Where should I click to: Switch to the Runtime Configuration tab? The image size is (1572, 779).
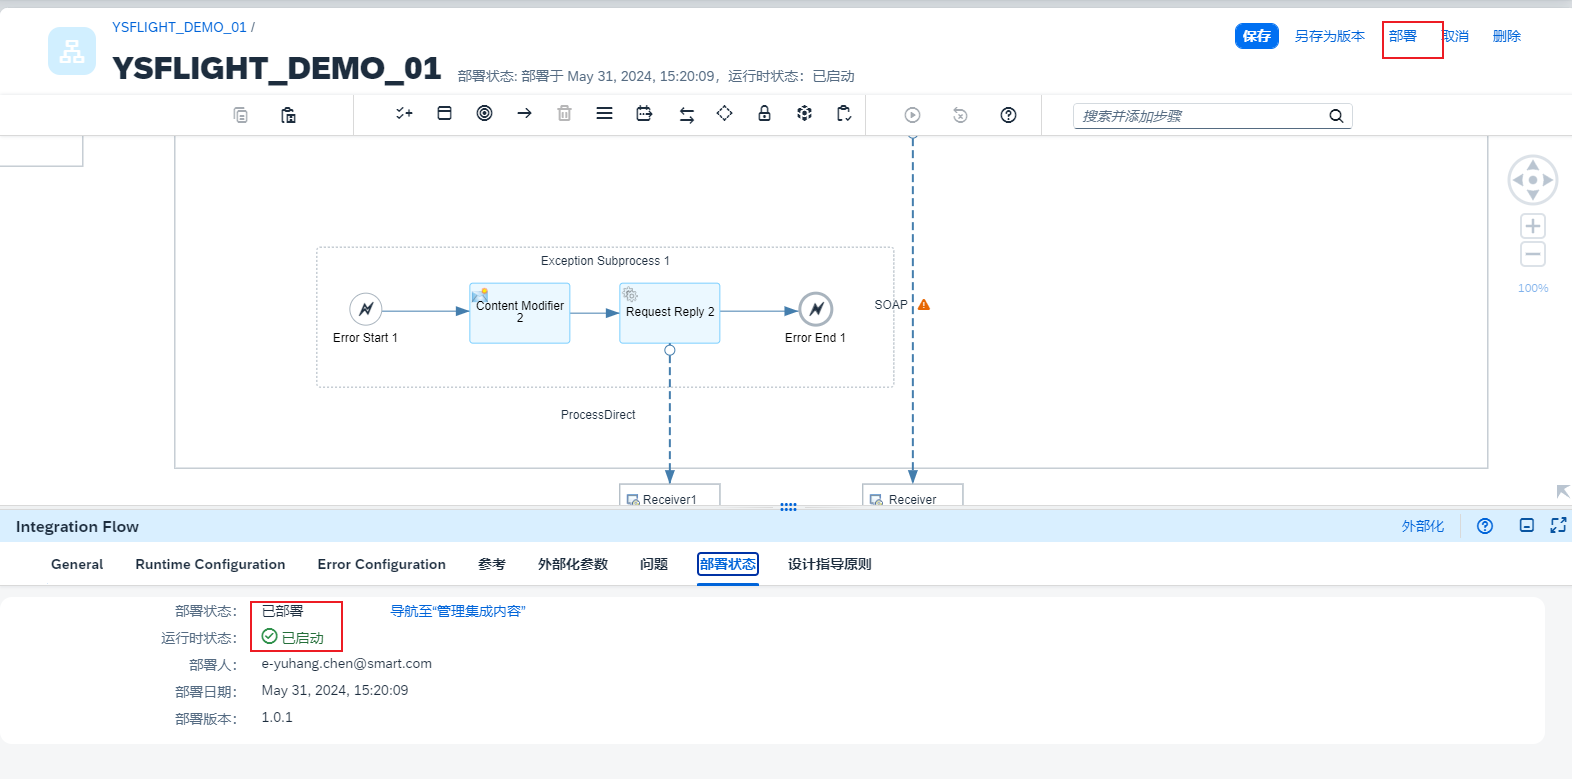(x=210, y=564)
